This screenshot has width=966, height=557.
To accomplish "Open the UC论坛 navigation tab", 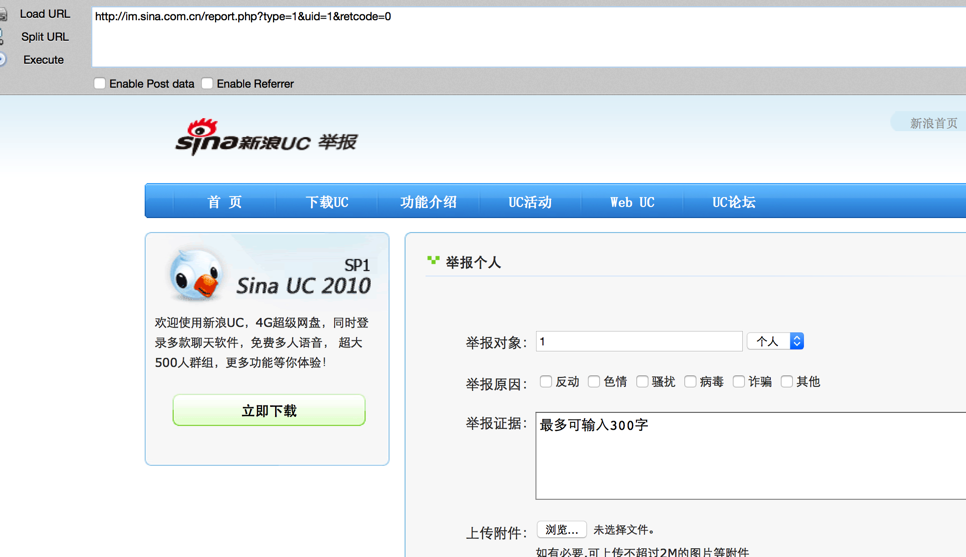I will pyautogui.click(x=734, y=202).
